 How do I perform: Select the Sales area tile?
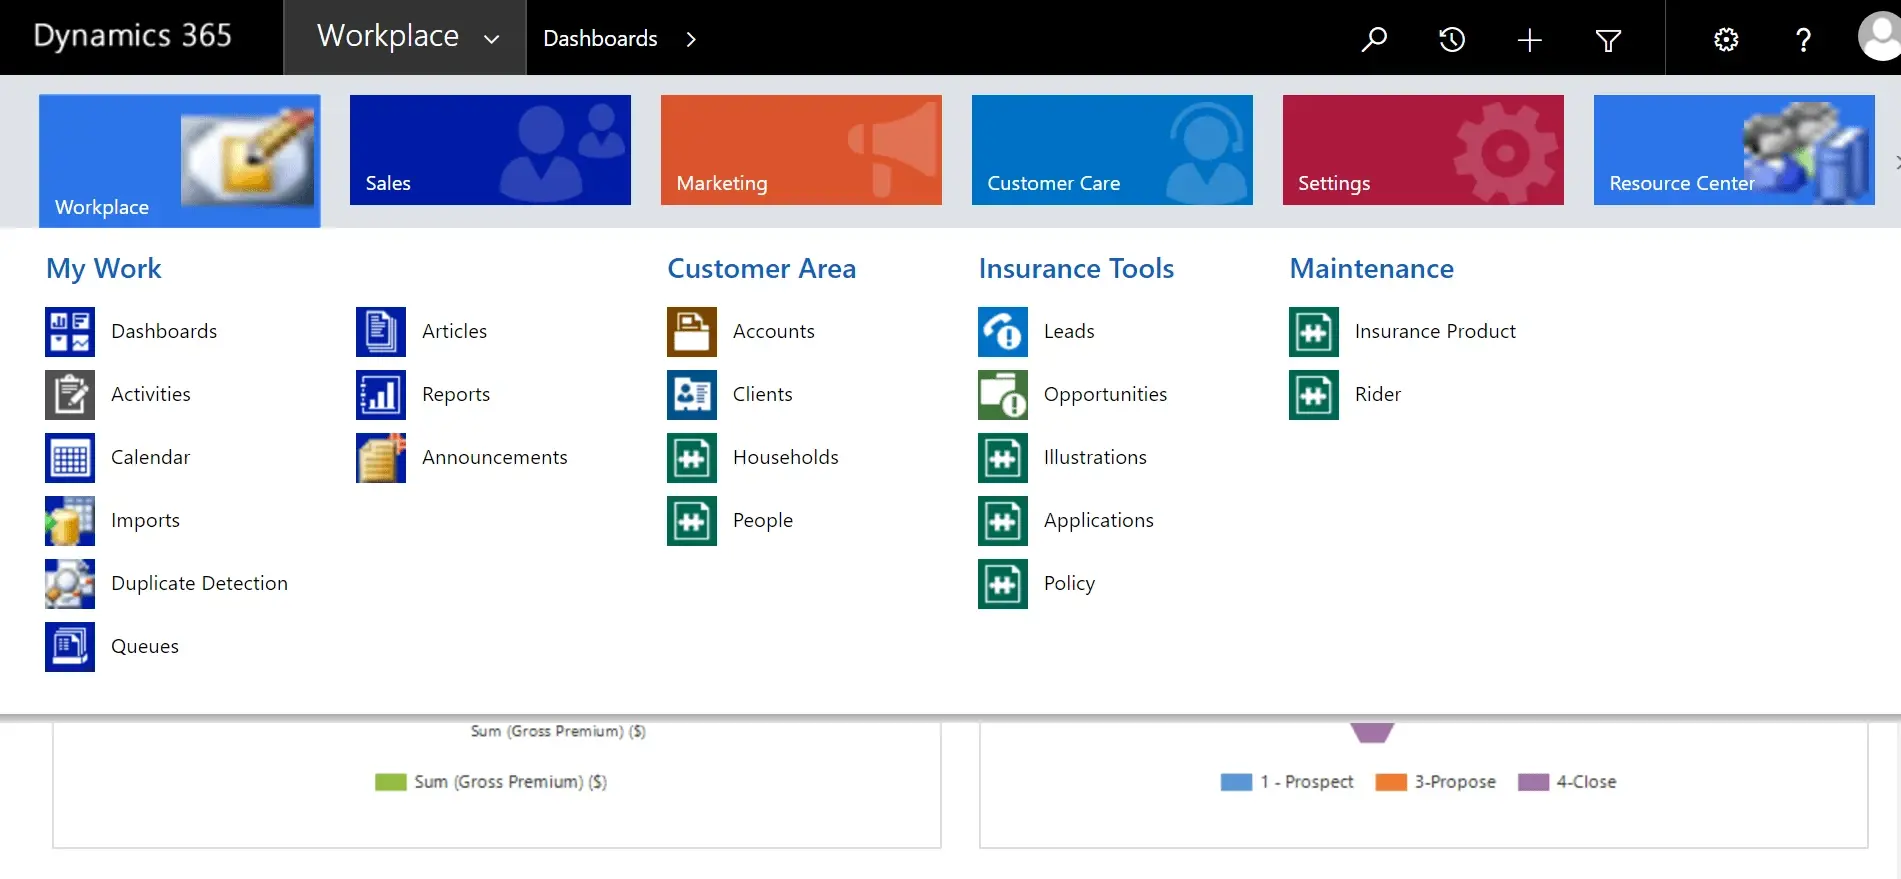tap(490, 150)
